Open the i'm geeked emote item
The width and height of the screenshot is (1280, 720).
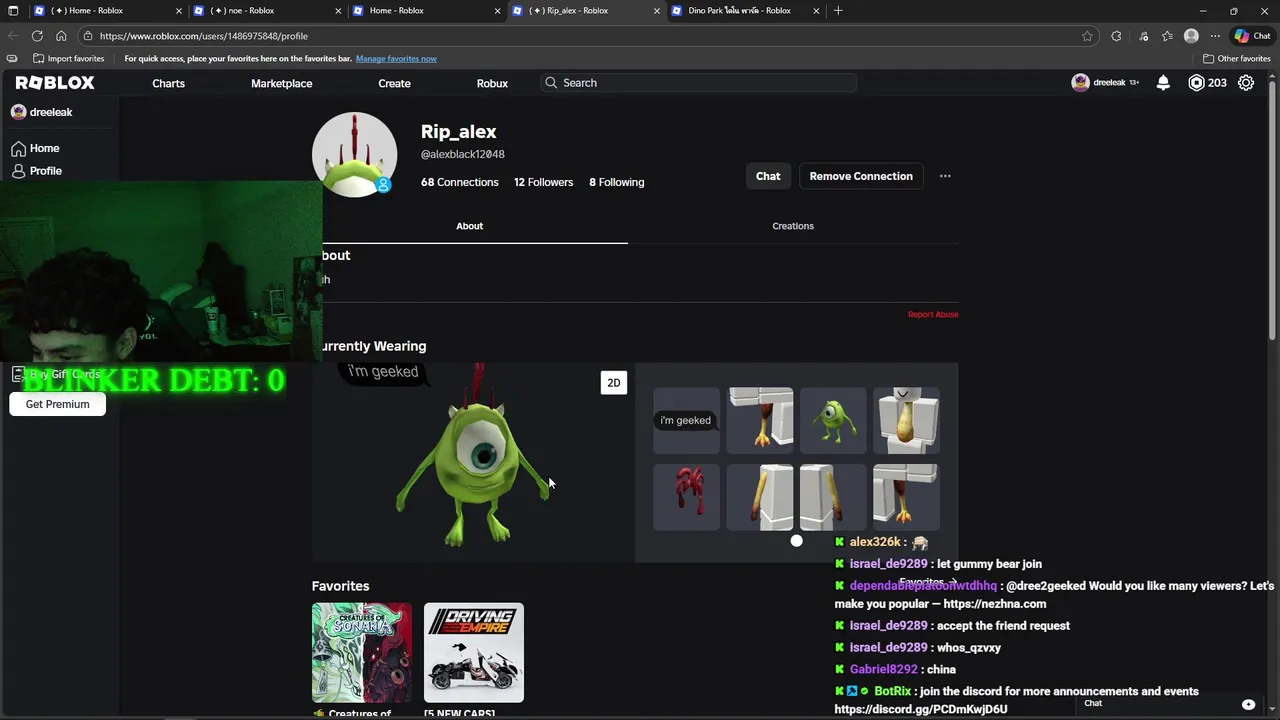tap(686, 421)
